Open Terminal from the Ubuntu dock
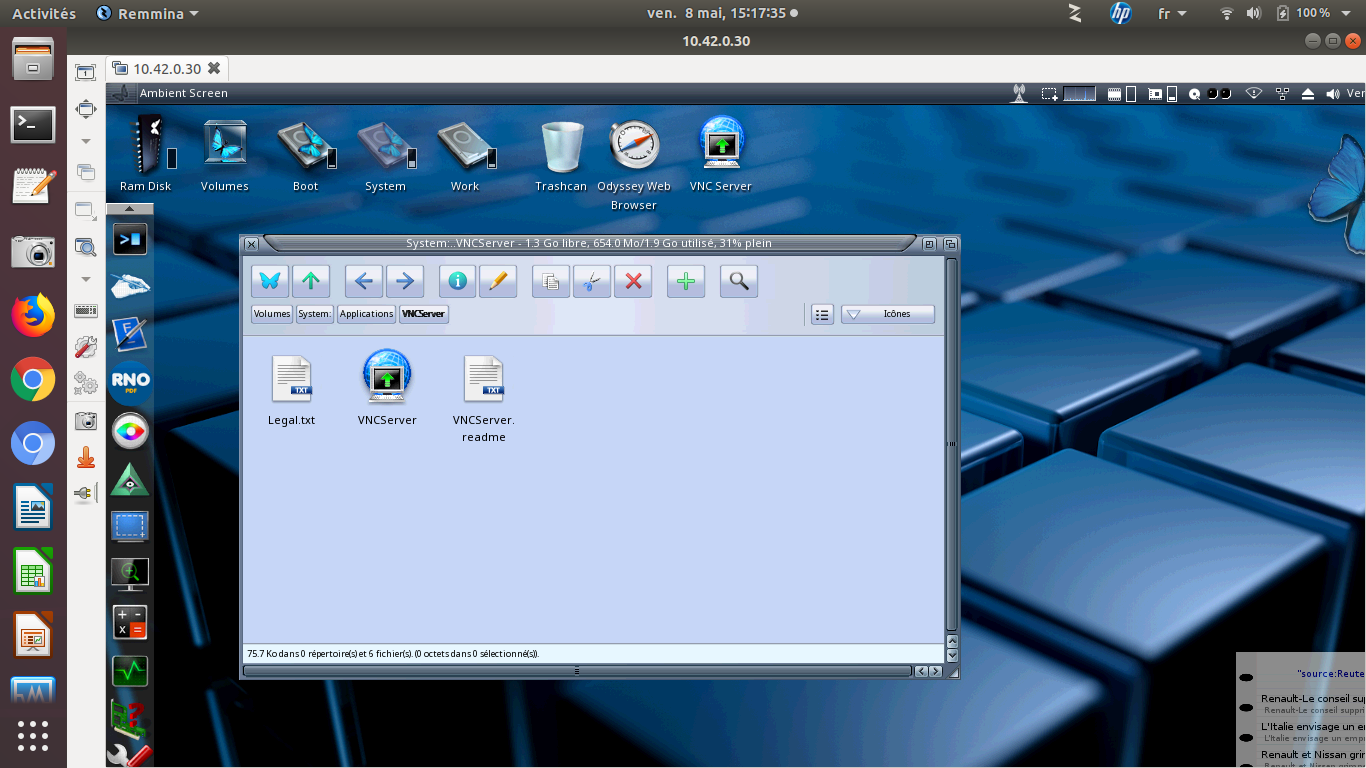Image resolution: width=1366 pixels, height=768 pixels. [x=33, y=124]
